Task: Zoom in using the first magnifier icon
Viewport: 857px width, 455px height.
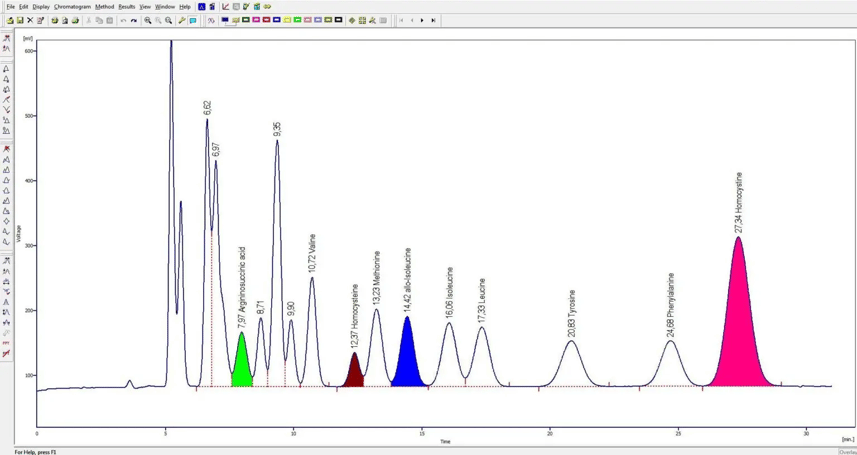Action: pos(148,20)
